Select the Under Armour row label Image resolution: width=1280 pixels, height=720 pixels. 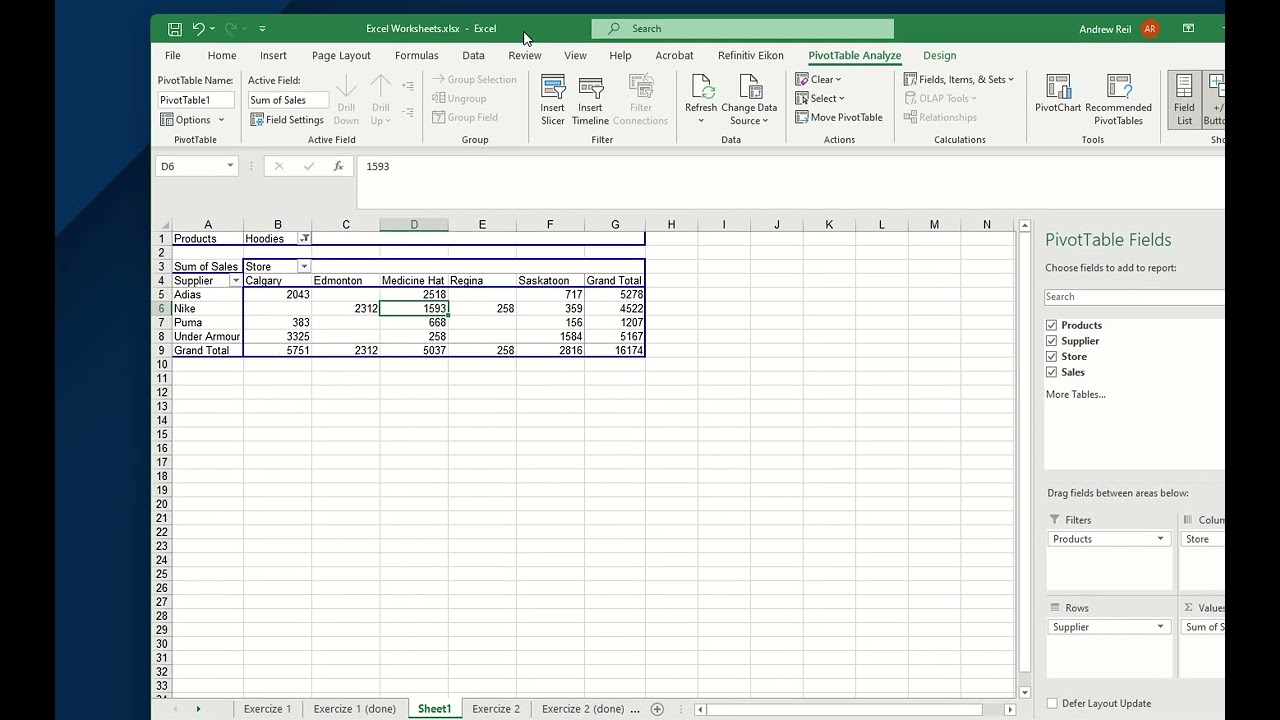[207, 337]
